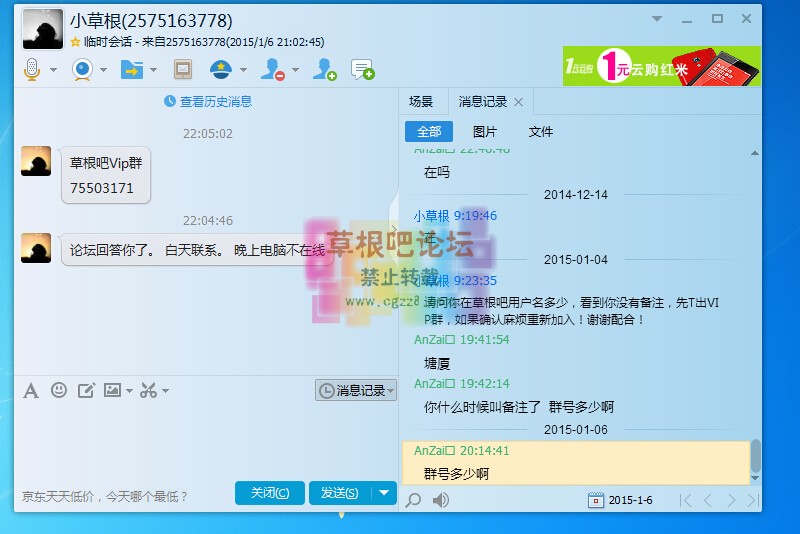Screen dimensions: 800x534
Task: Open the emoticon smiley picker
Action: 59,390
